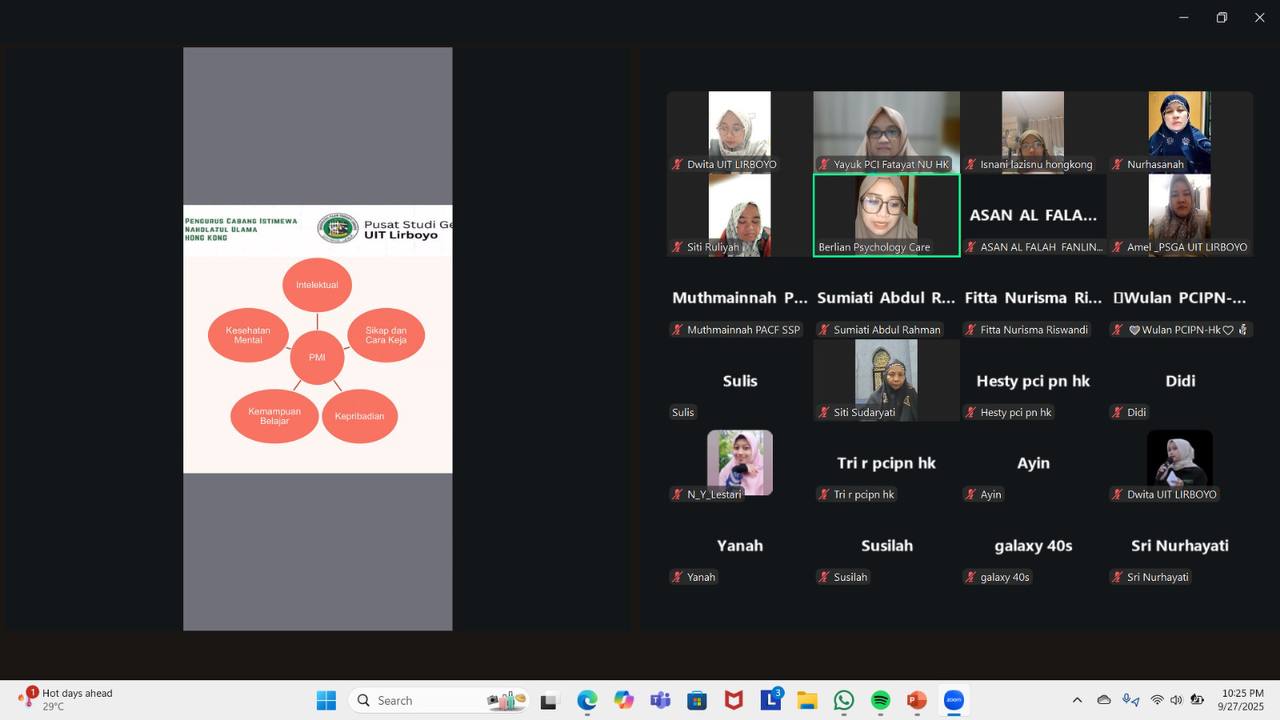Open the volume control in the tray
1280x720 pixels.
[x=1176, y=700]
